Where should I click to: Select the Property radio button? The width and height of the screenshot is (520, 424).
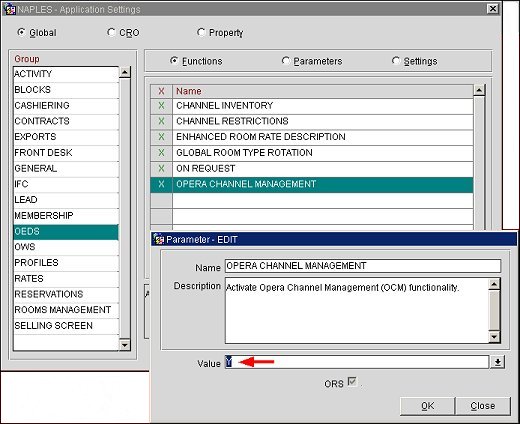(201, 32)
